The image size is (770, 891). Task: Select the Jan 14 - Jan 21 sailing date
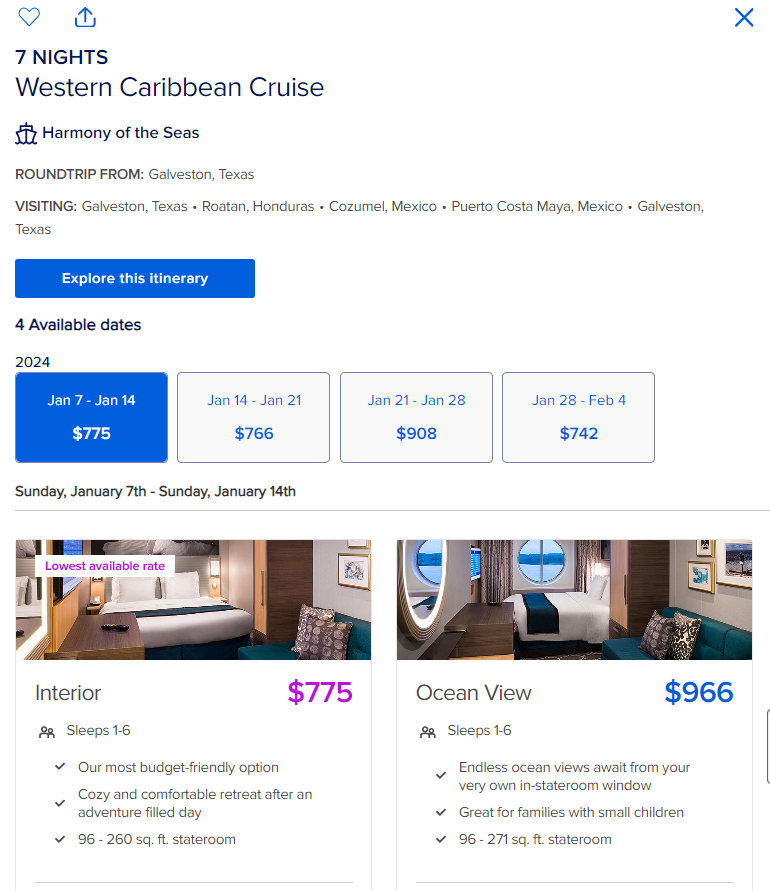click(x=253, y=417)
